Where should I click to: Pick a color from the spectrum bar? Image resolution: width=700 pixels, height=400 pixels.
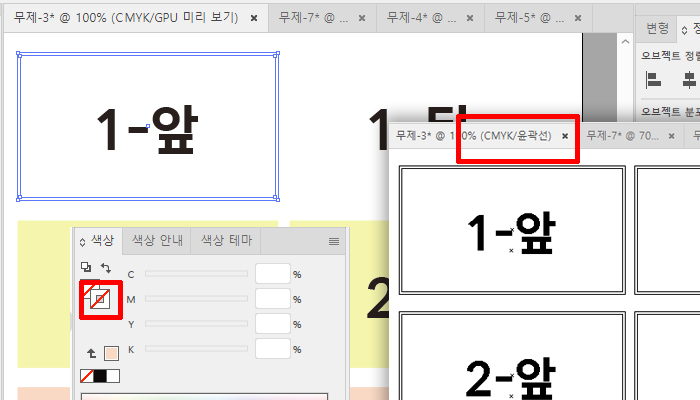coord(204,397)
